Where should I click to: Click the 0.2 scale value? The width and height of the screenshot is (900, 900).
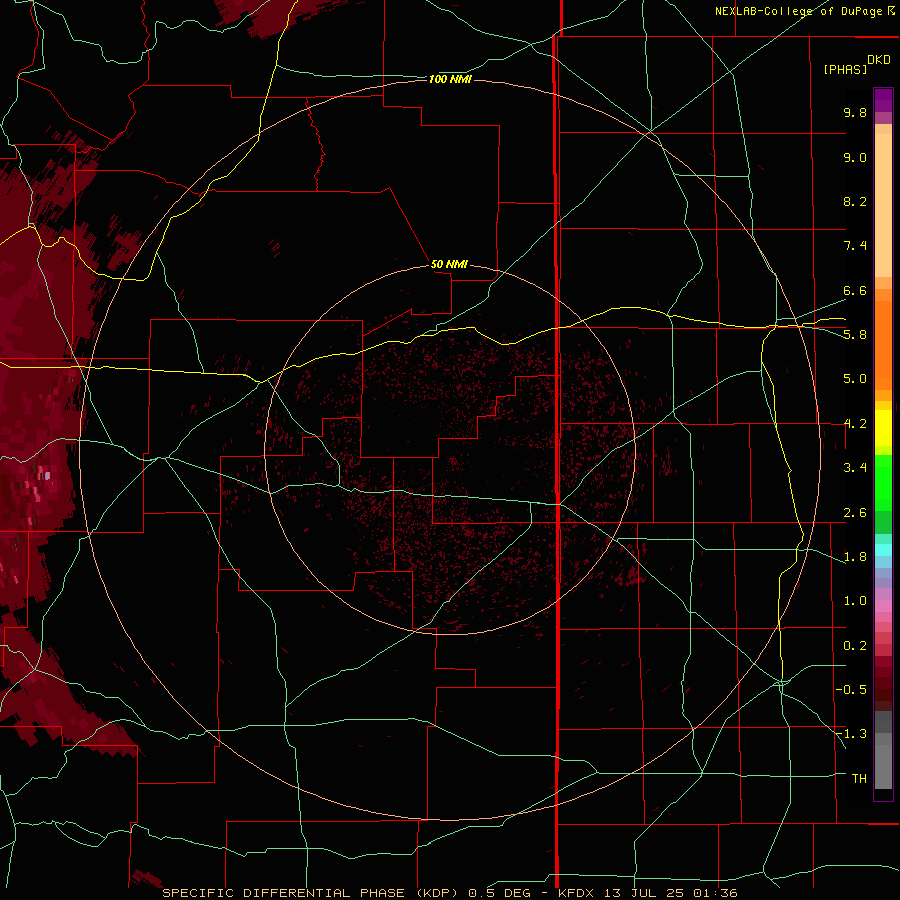click(x=855, y=646)
